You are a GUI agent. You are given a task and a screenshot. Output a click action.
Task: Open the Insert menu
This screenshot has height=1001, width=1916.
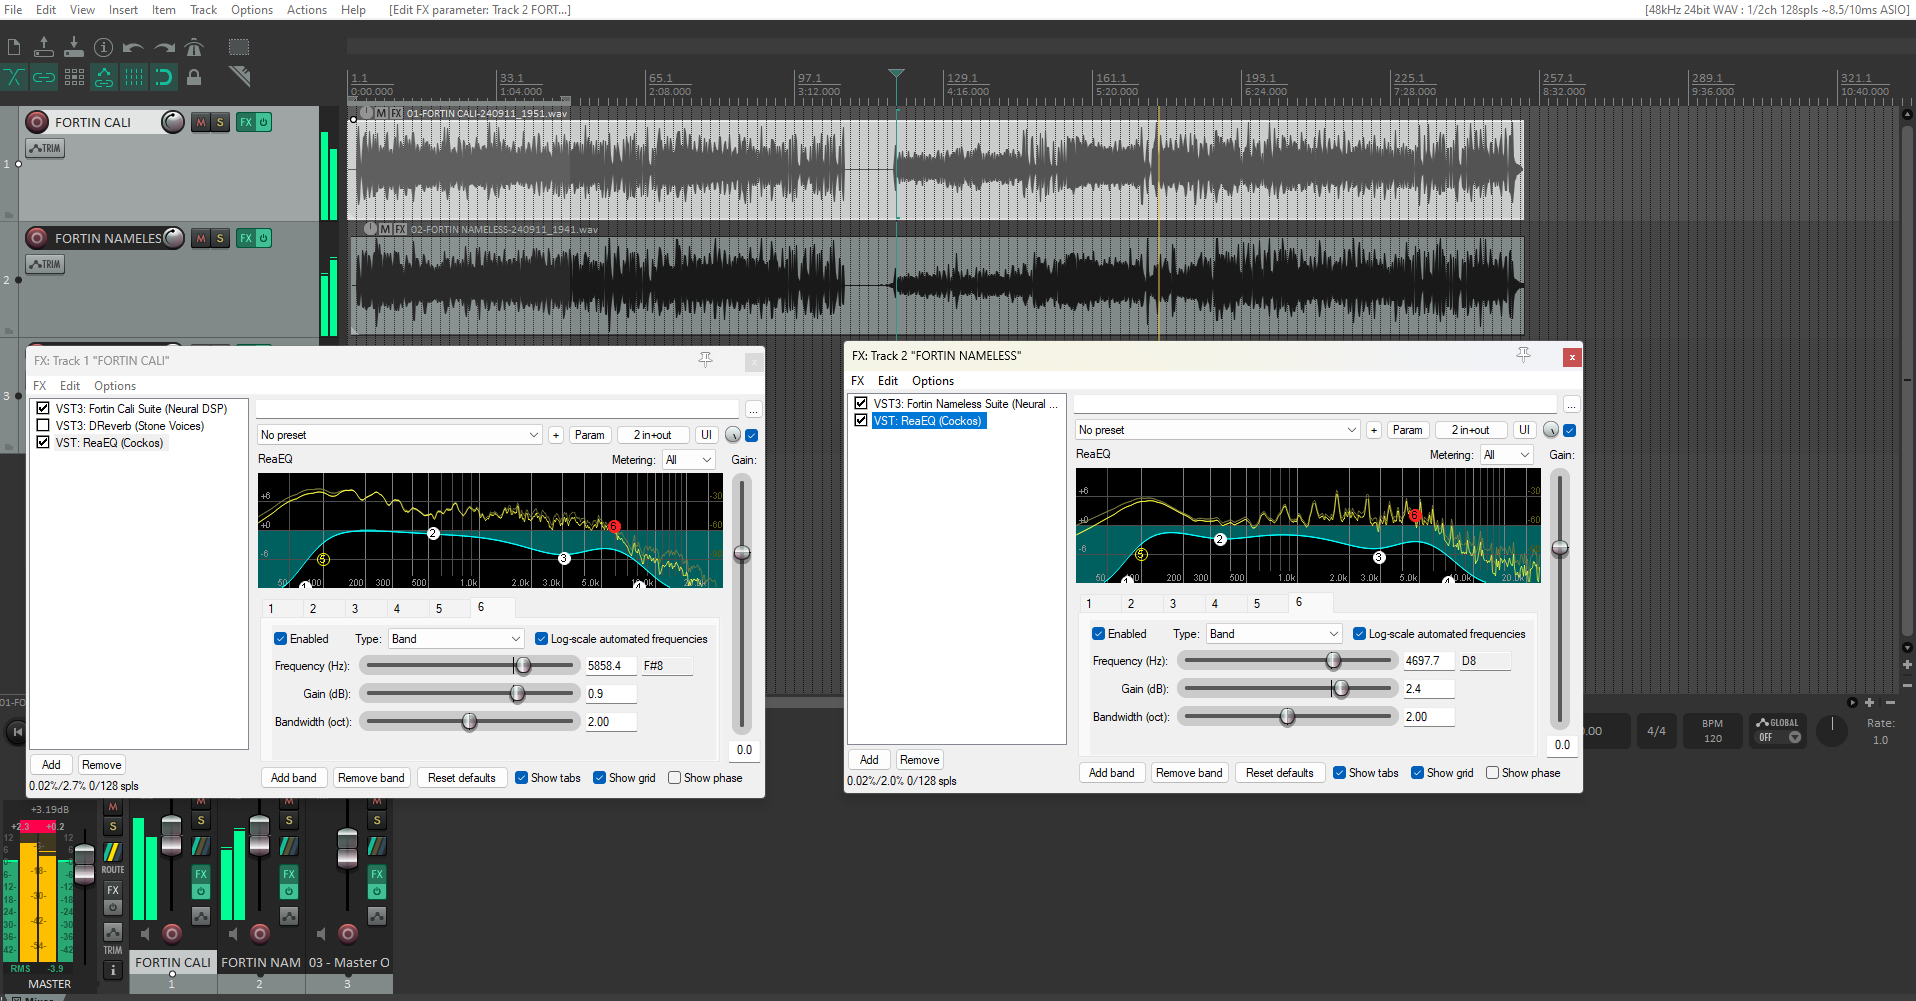point(123,10)
